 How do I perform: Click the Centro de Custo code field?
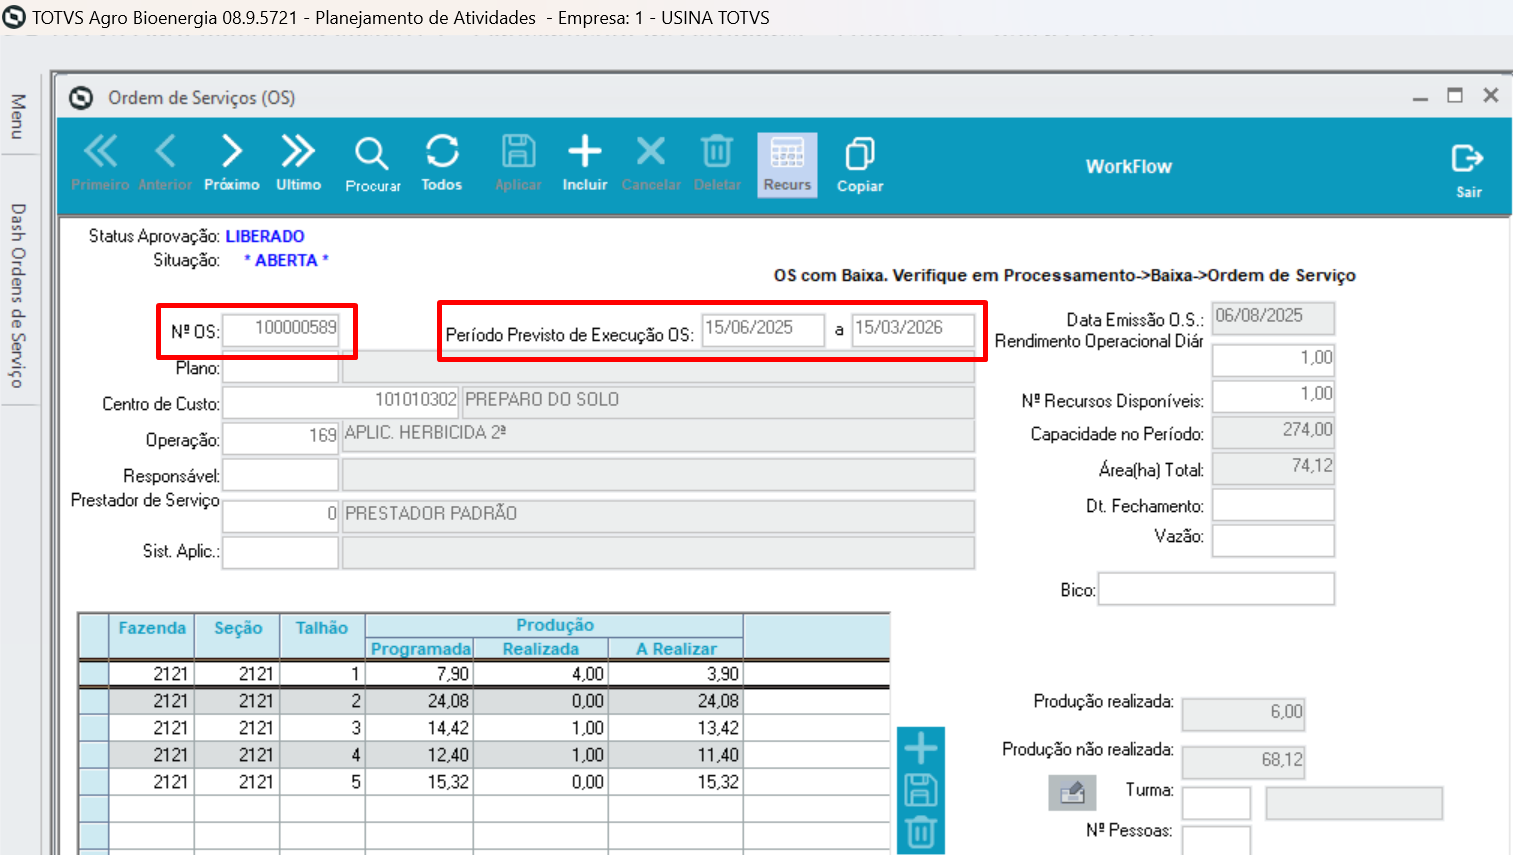(x=340, y=403)
